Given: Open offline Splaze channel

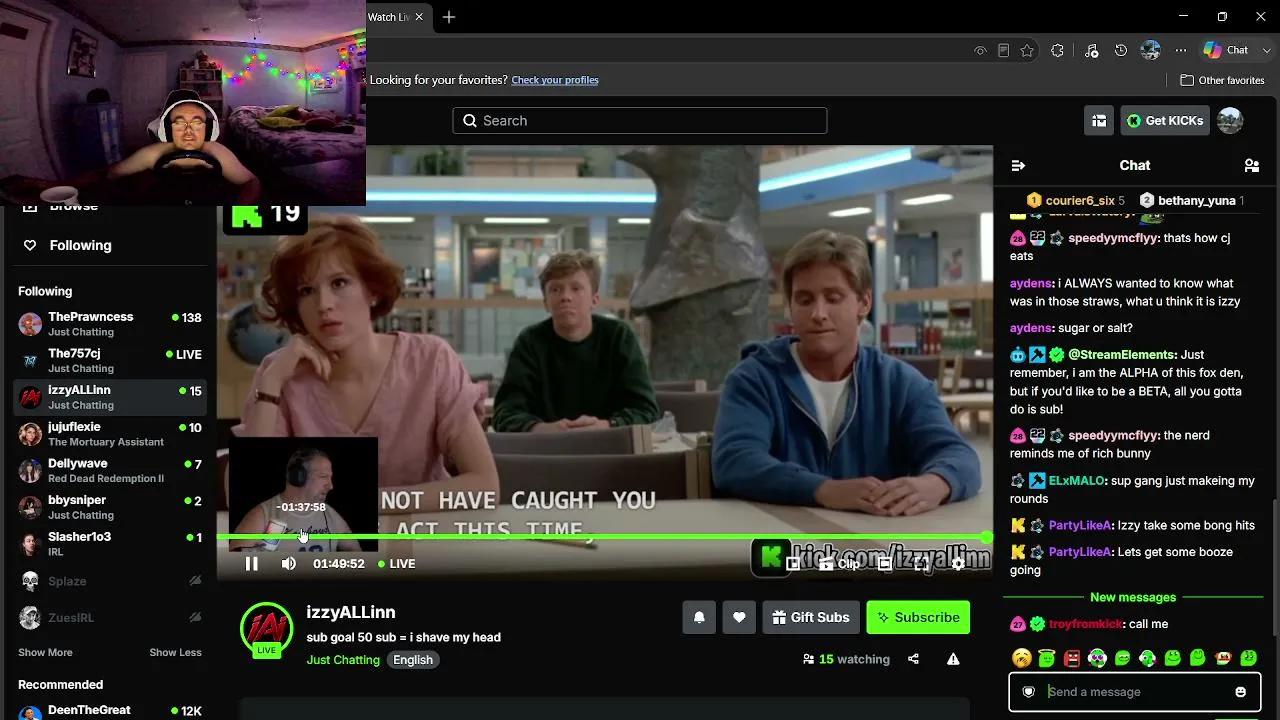Looking at the screenshot, I should pos(111,581).
